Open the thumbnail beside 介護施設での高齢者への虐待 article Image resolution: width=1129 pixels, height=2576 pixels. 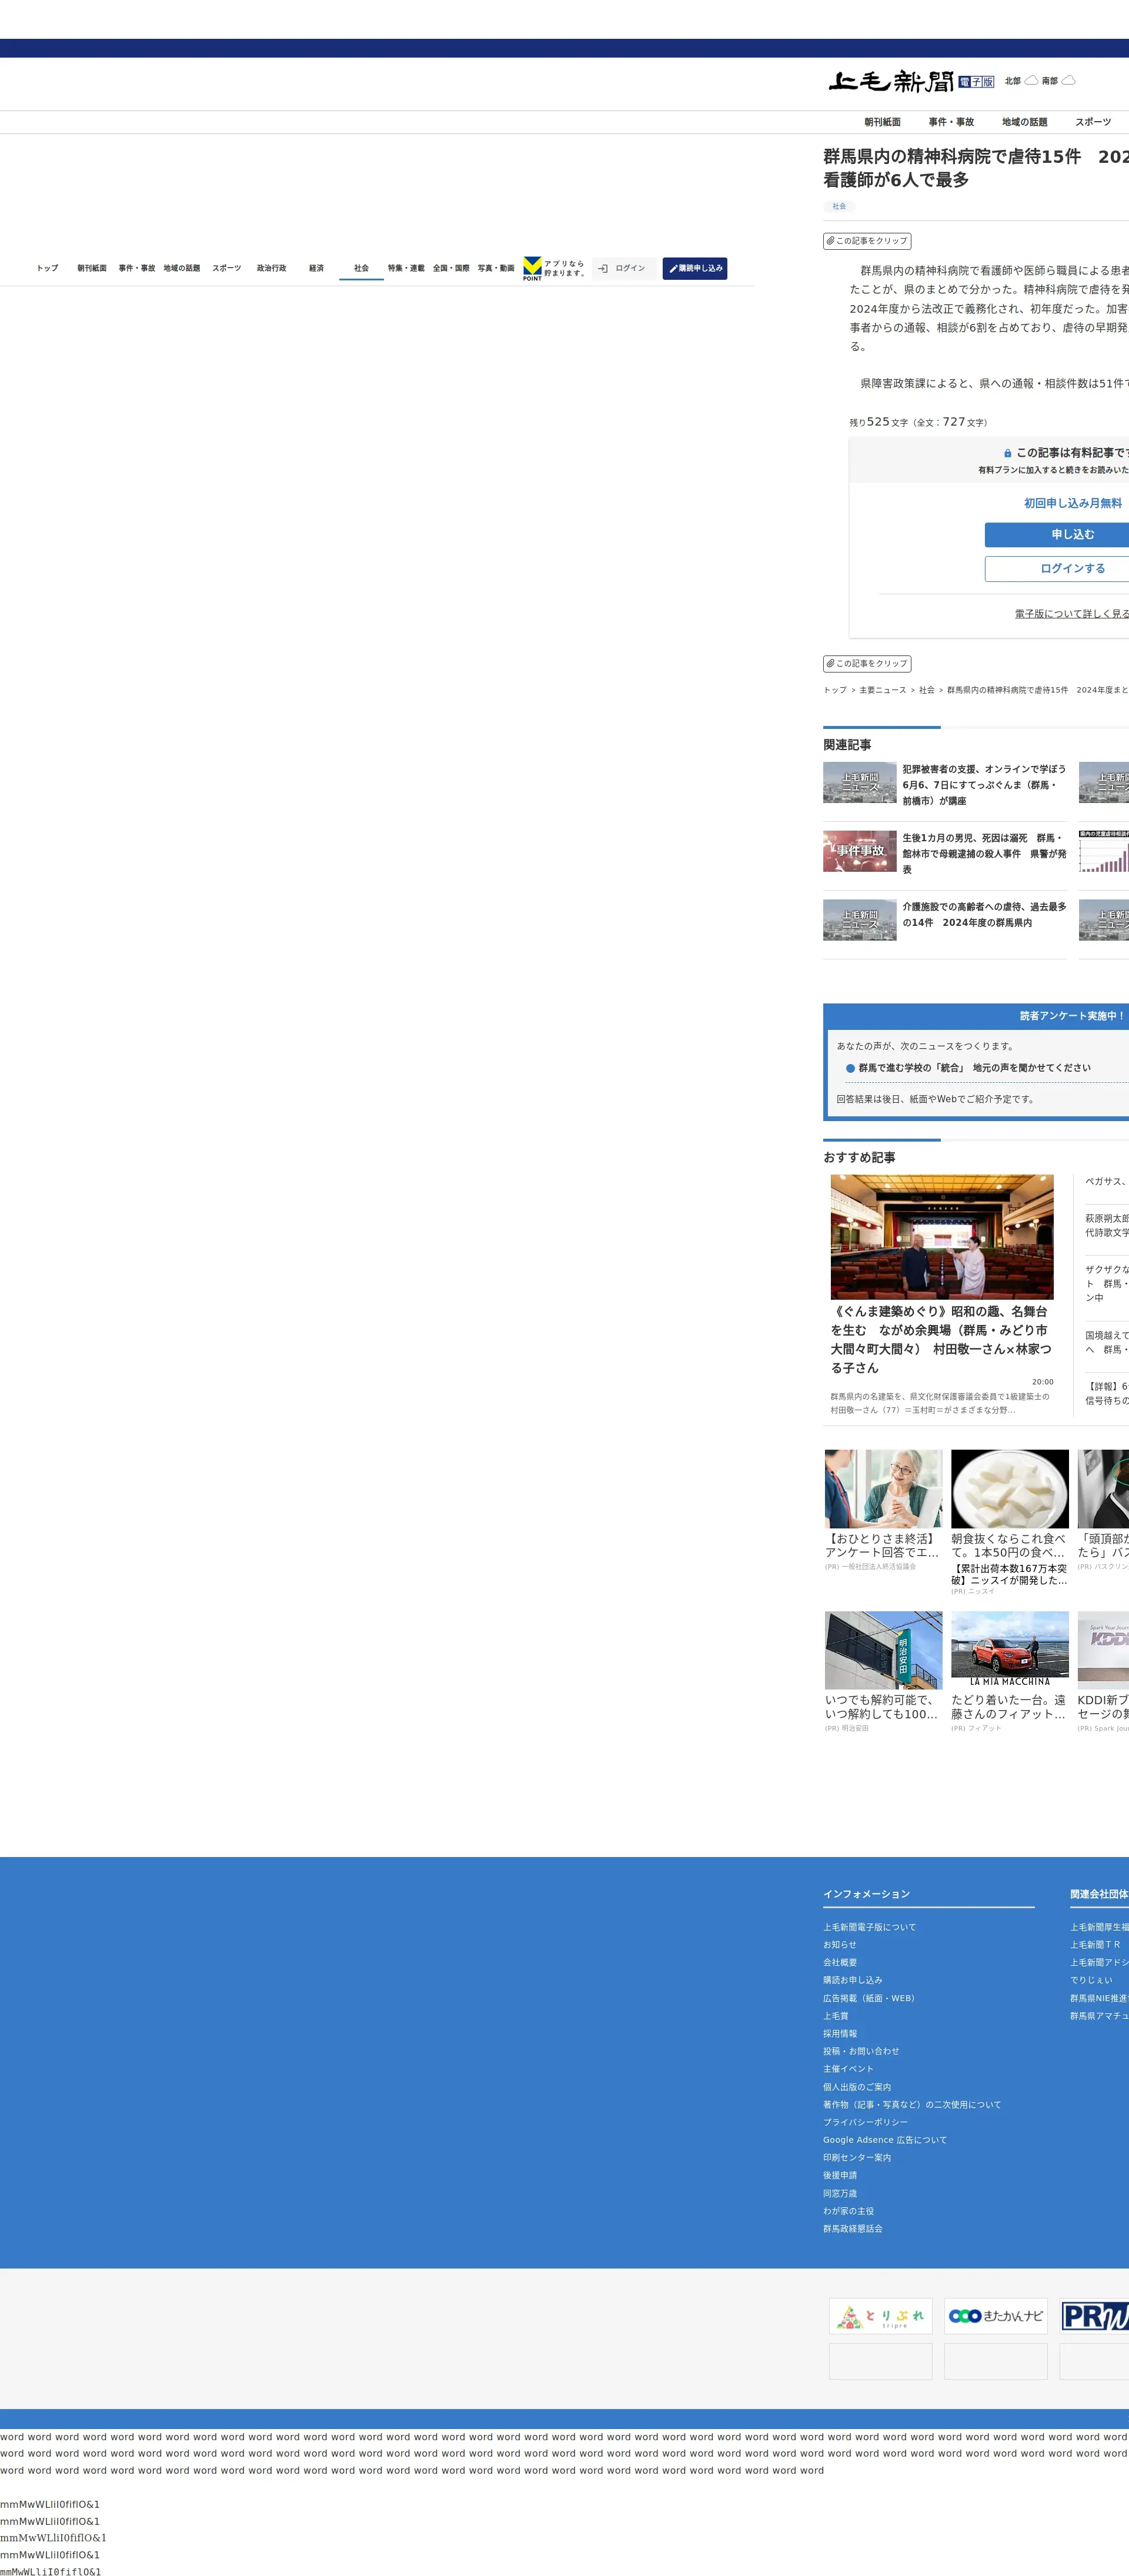pyautogui.click(x=860, y=920)
